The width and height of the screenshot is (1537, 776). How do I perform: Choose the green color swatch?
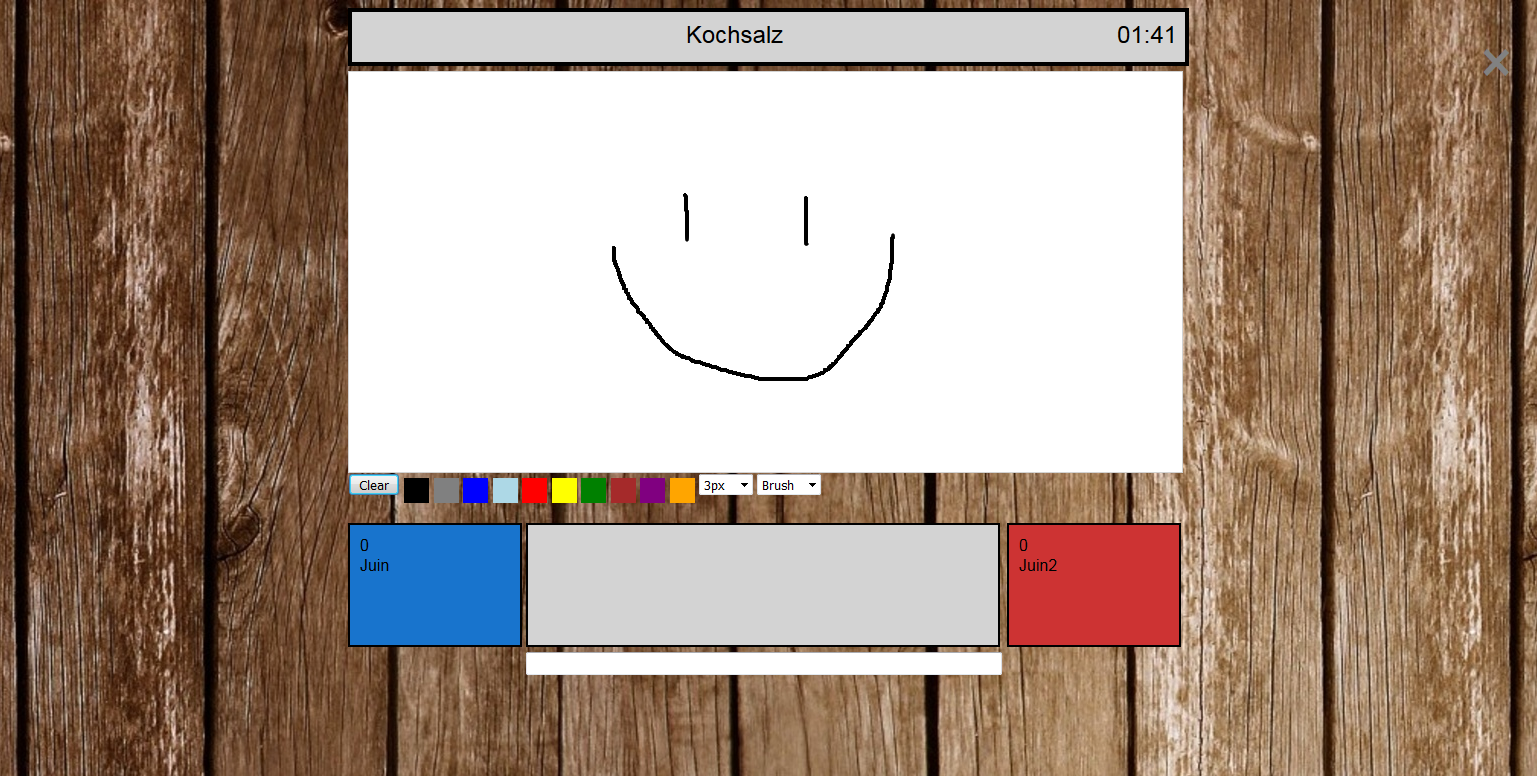pyautogui.click(x=594, y=490)
